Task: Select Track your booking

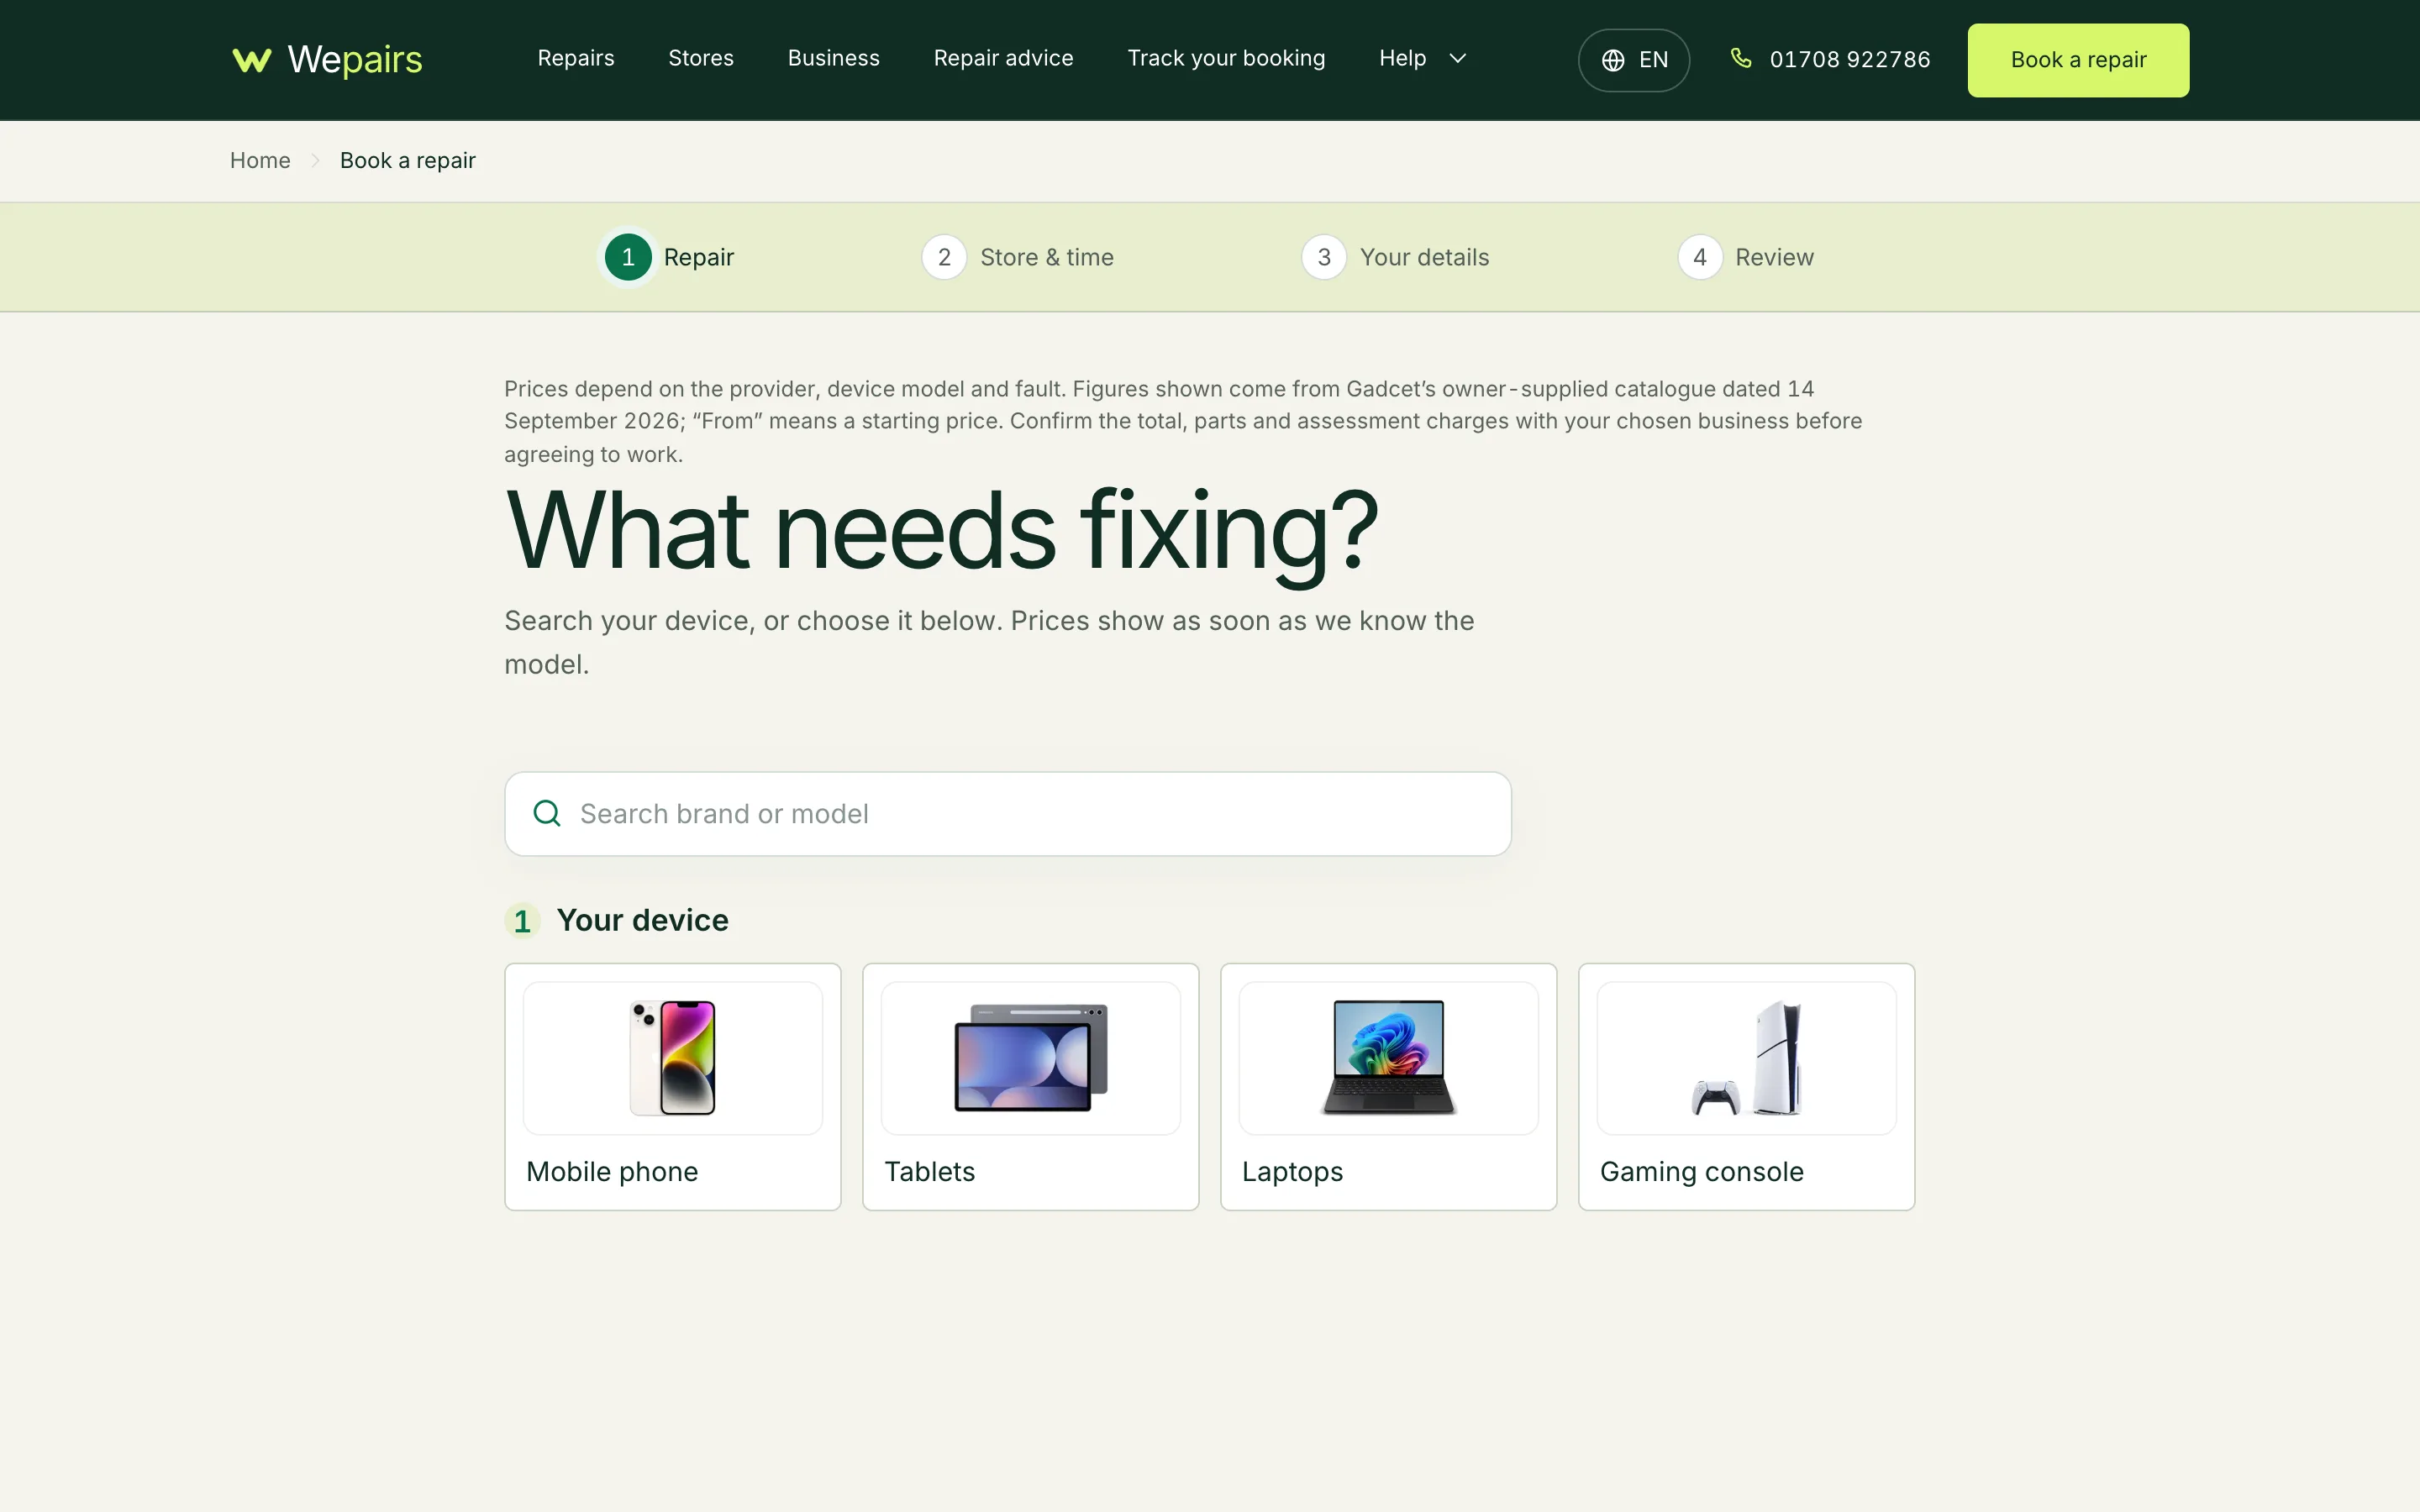Action: pyautogui.click(x=1226, y=58)
